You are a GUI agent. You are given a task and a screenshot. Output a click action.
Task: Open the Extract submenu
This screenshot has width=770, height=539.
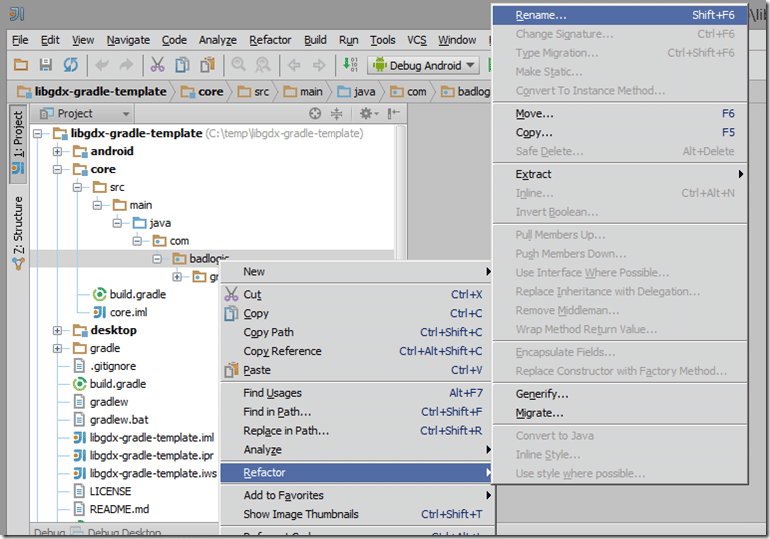tap(620, 174)
